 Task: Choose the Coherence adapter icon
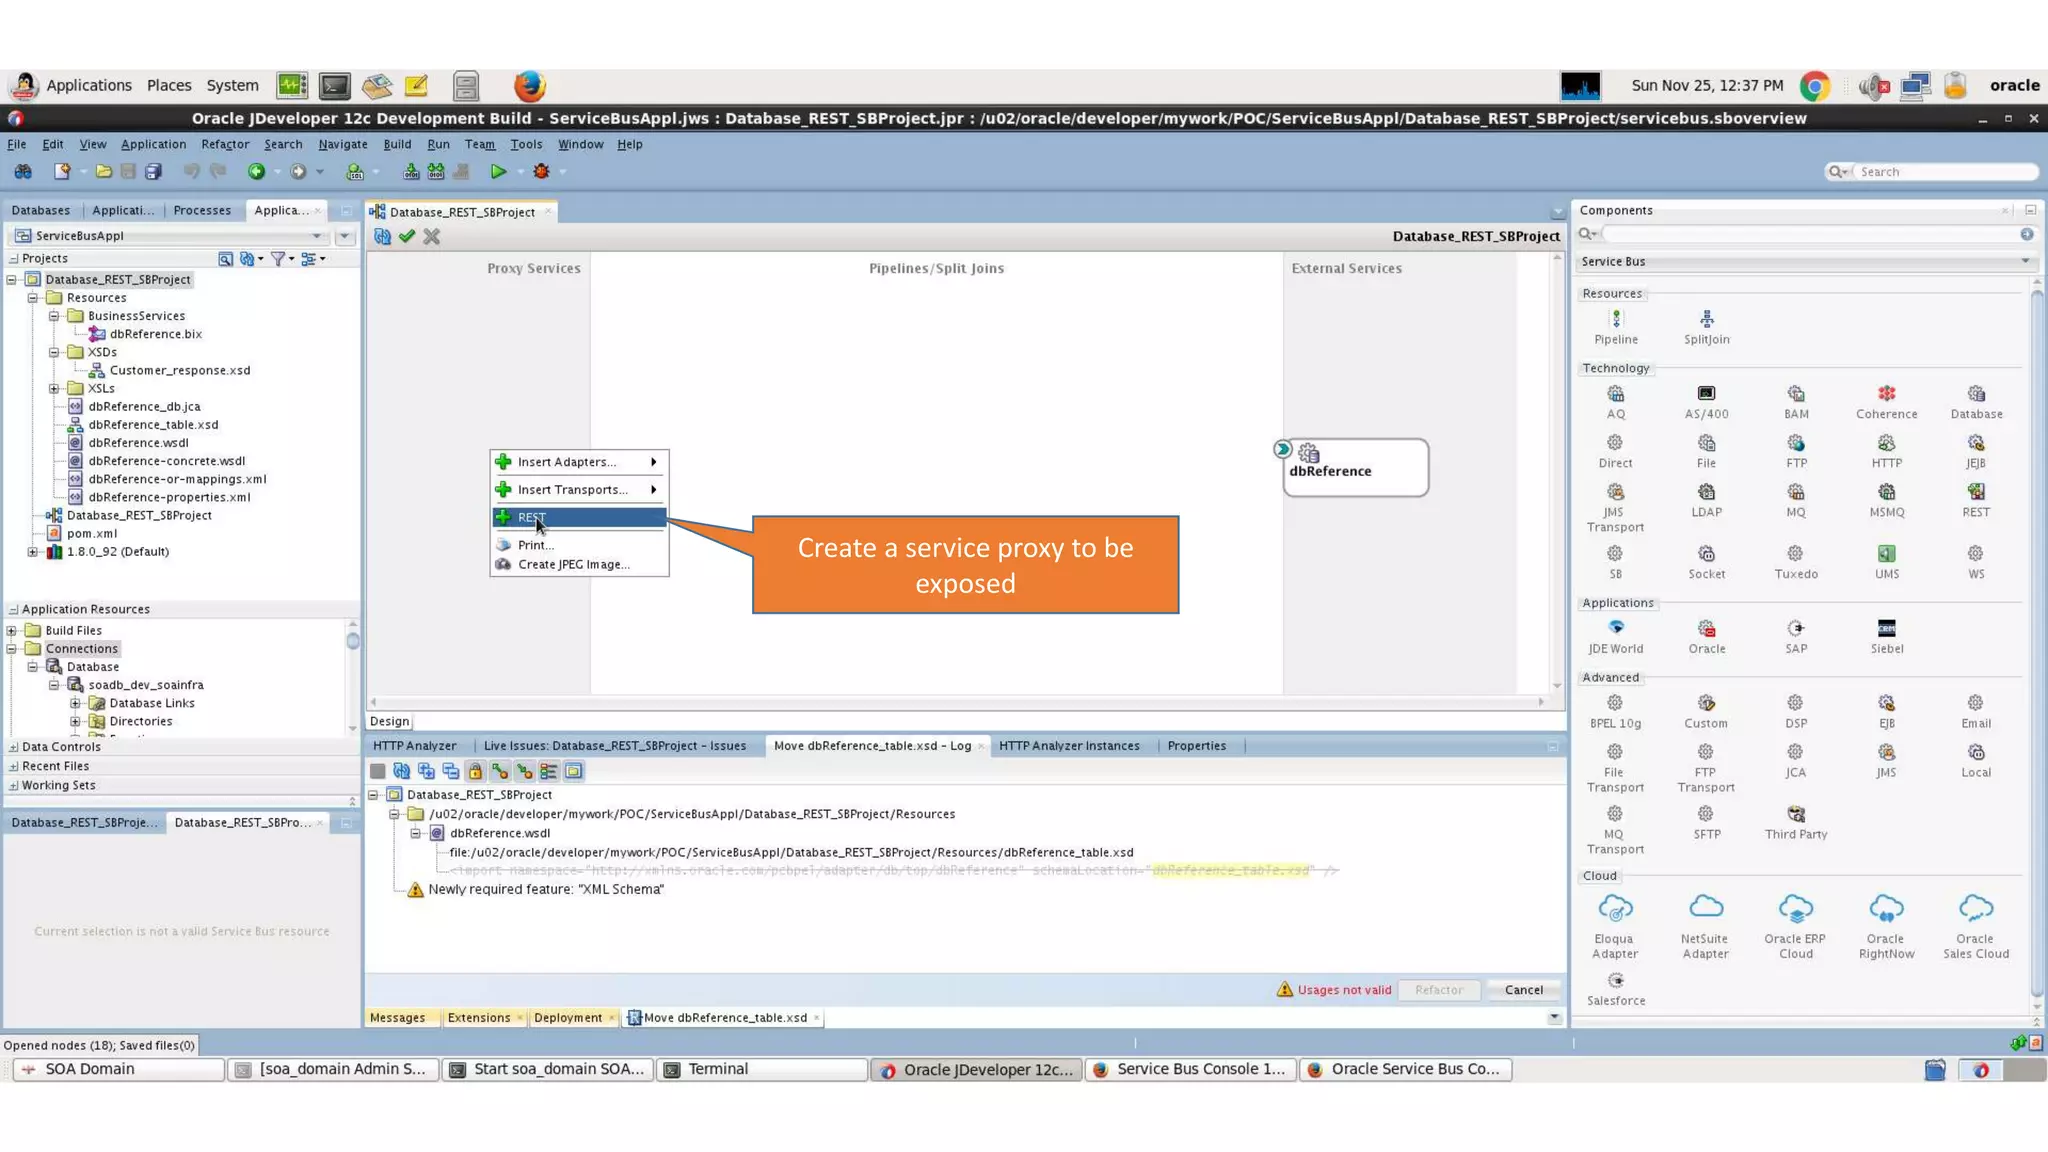[1886, 394]
